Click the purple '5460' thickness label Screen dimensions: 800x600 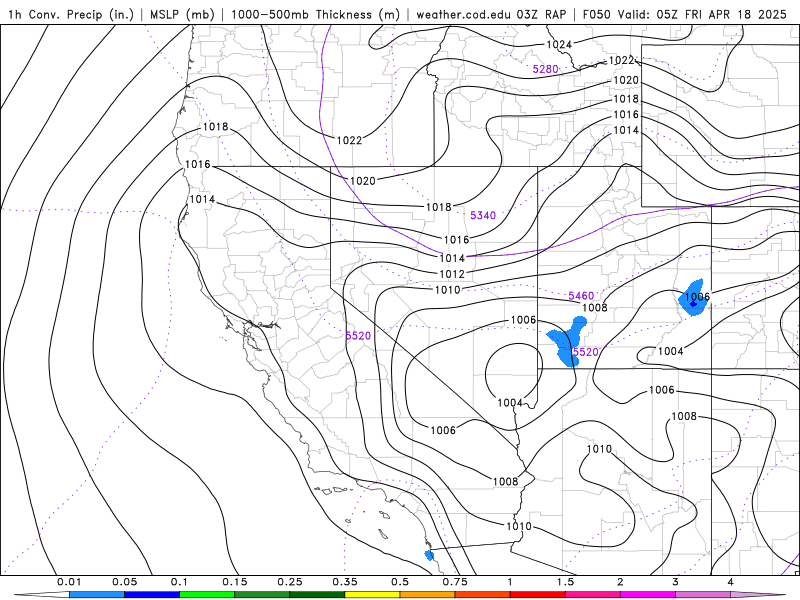point(581,295)
